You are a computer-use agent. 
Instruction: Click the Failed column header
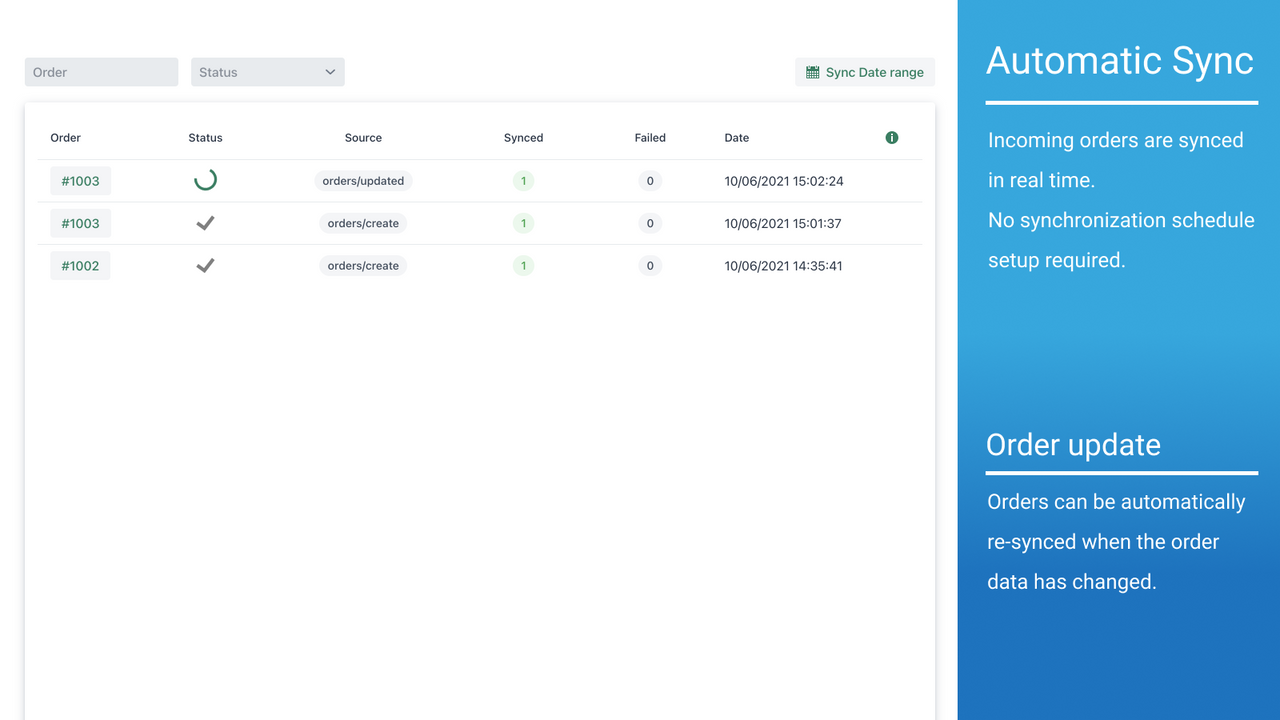[650, 138]
